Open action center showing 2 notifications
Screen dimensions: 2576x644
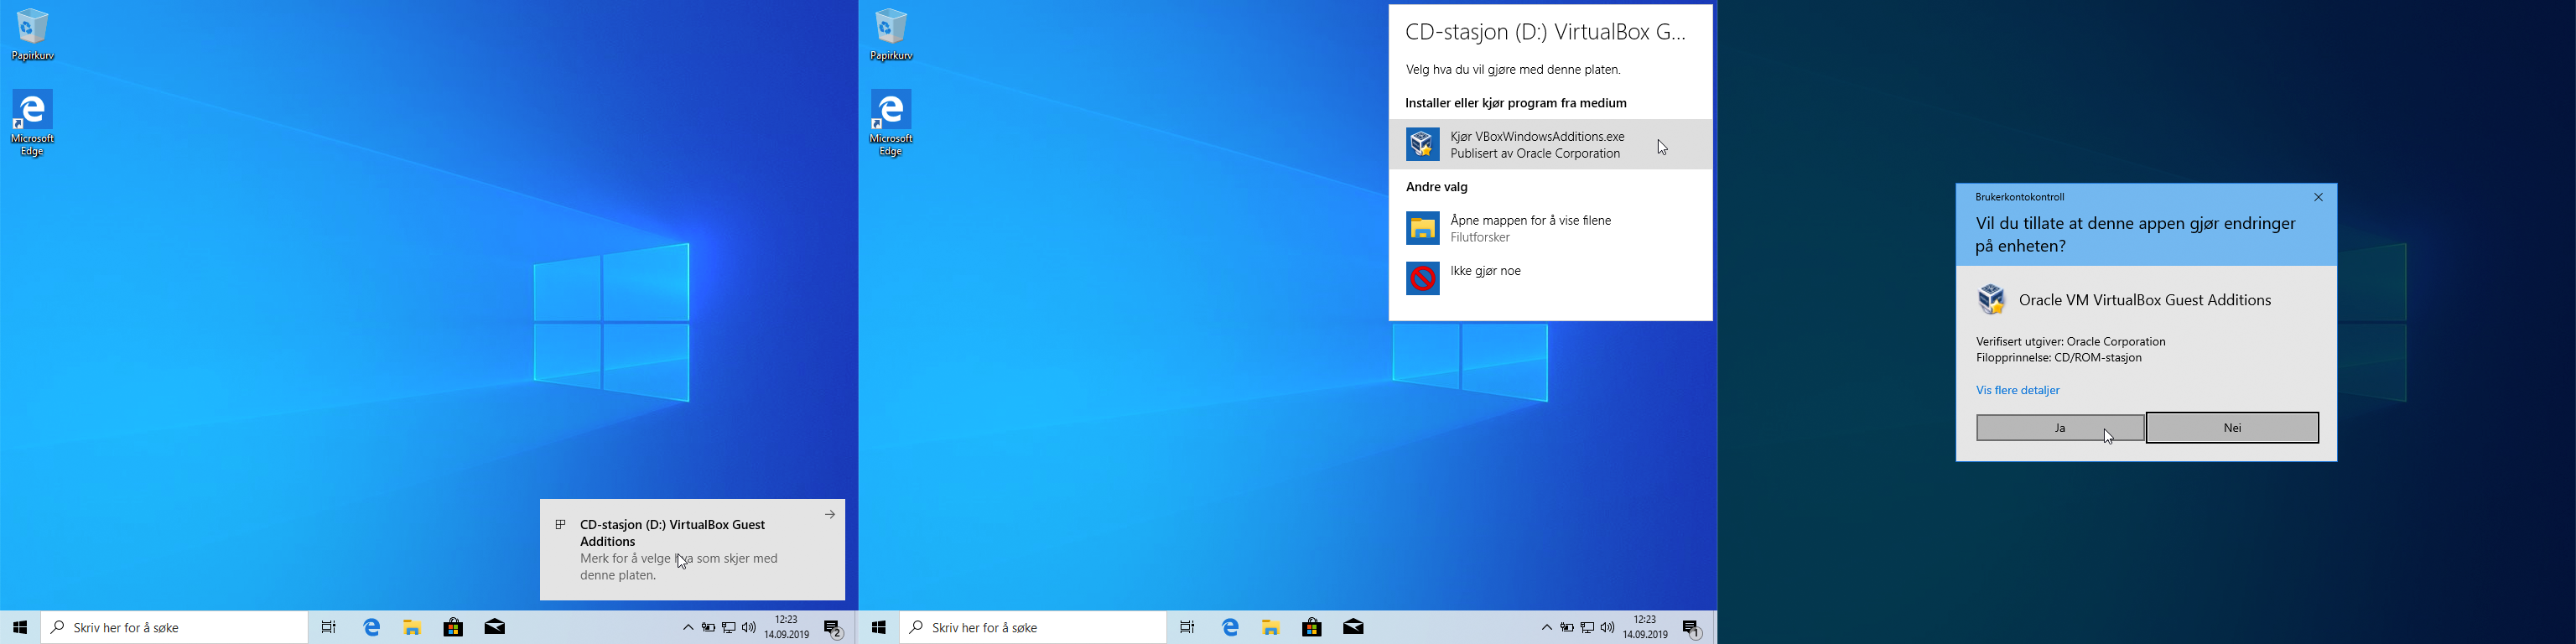[x=834, y=628]
